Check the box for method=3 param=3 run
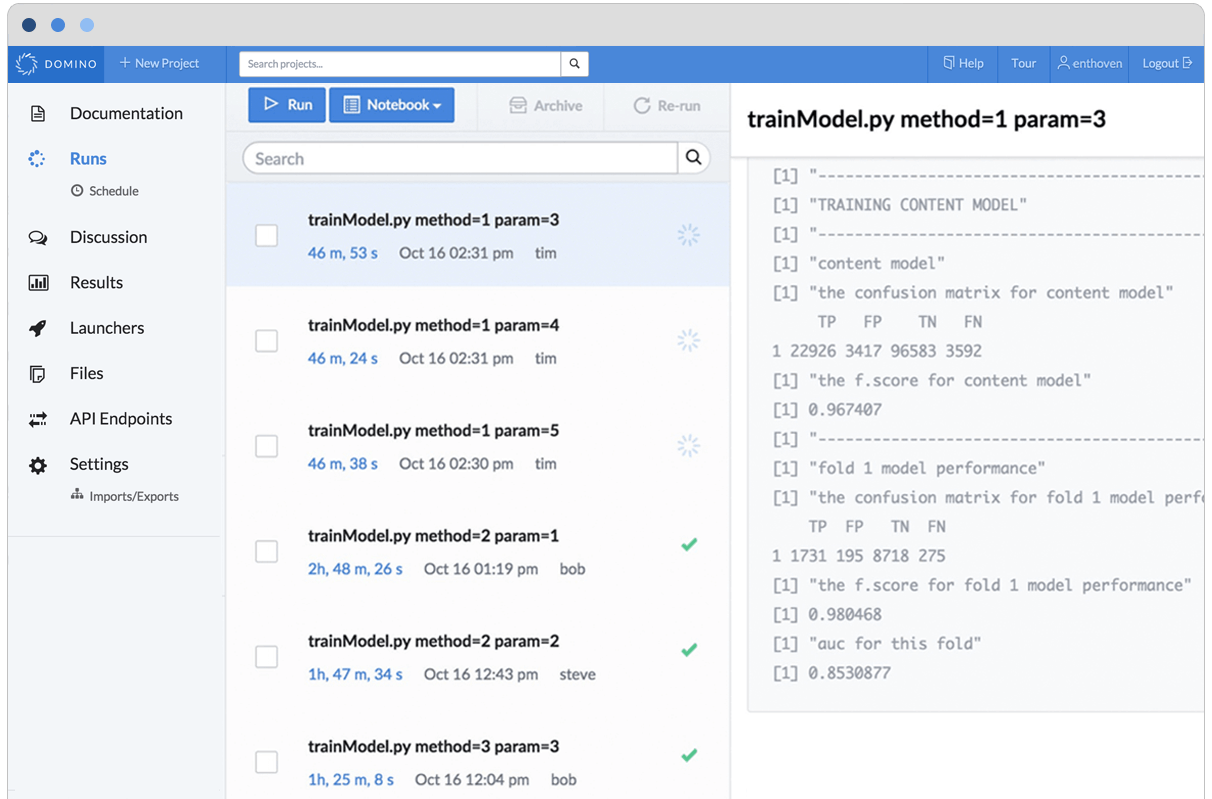This screenshot has height=799, width=1212. point(266,762)
